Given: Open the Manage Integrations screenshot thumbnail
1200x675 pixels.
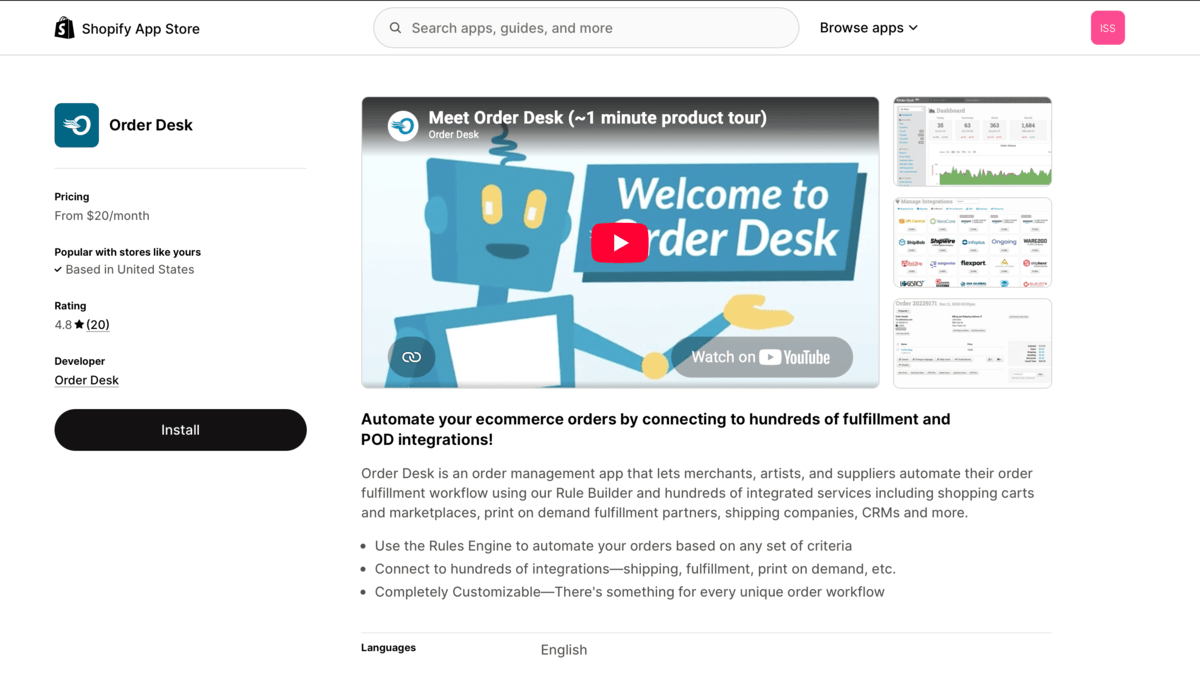Looking at the screenshot, I should pos(972,242).
